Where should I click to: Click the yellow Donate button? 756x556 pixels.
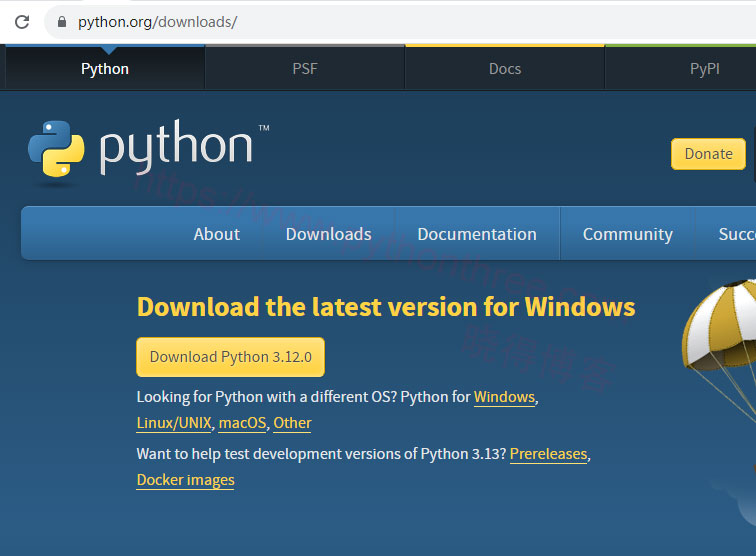(x=708, y=154)
